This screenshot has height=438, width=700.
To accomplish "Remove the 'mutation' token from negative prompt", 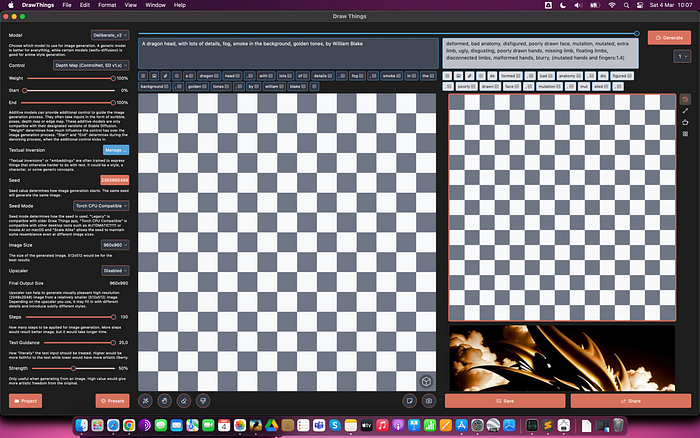I will (x=558, y=87).
